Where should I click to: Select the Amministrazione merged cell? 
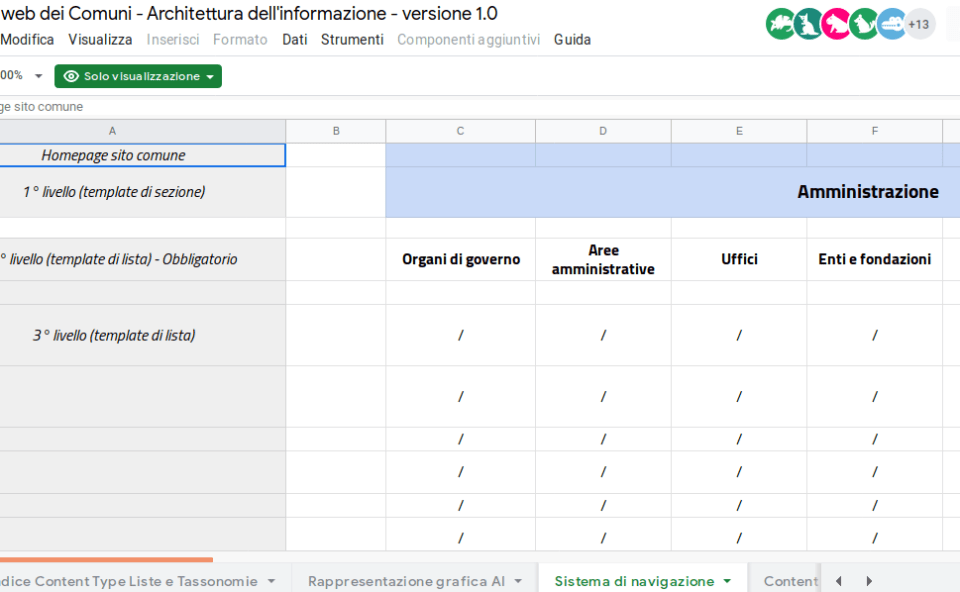672,192
